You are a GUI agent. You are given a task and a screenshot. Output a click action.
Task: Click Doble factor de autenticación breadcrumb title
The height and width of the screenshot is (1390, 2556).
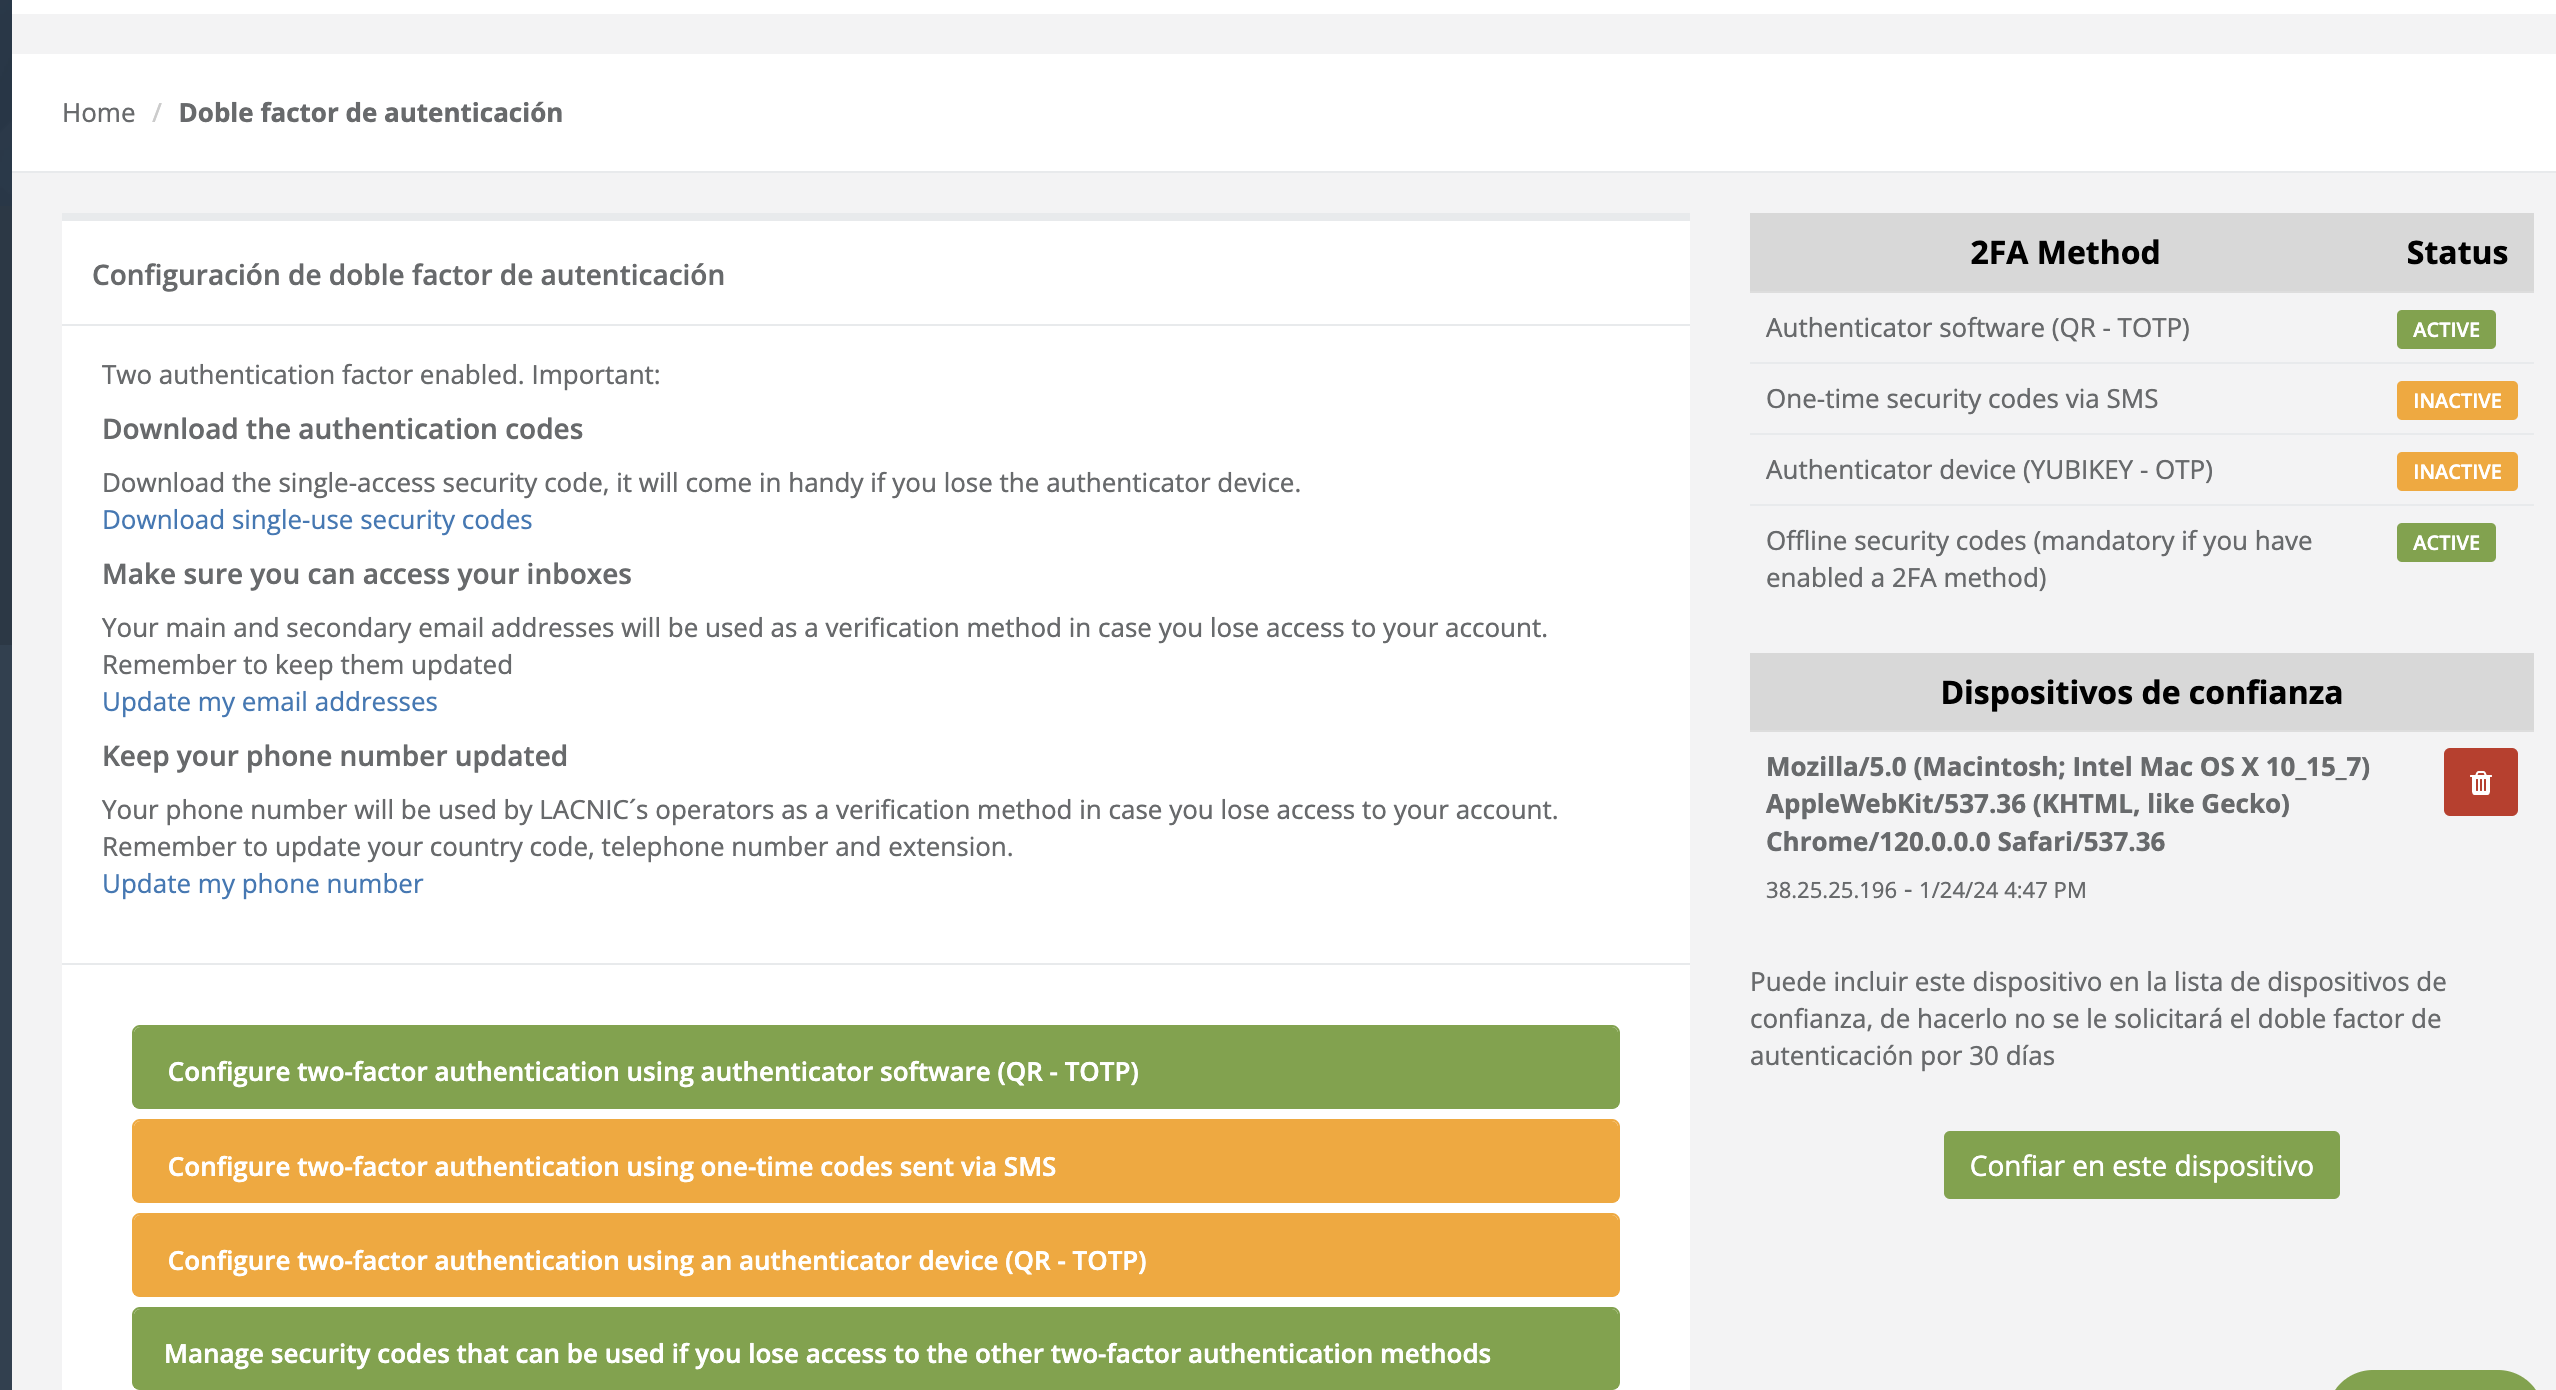click(x=370, y=112)
